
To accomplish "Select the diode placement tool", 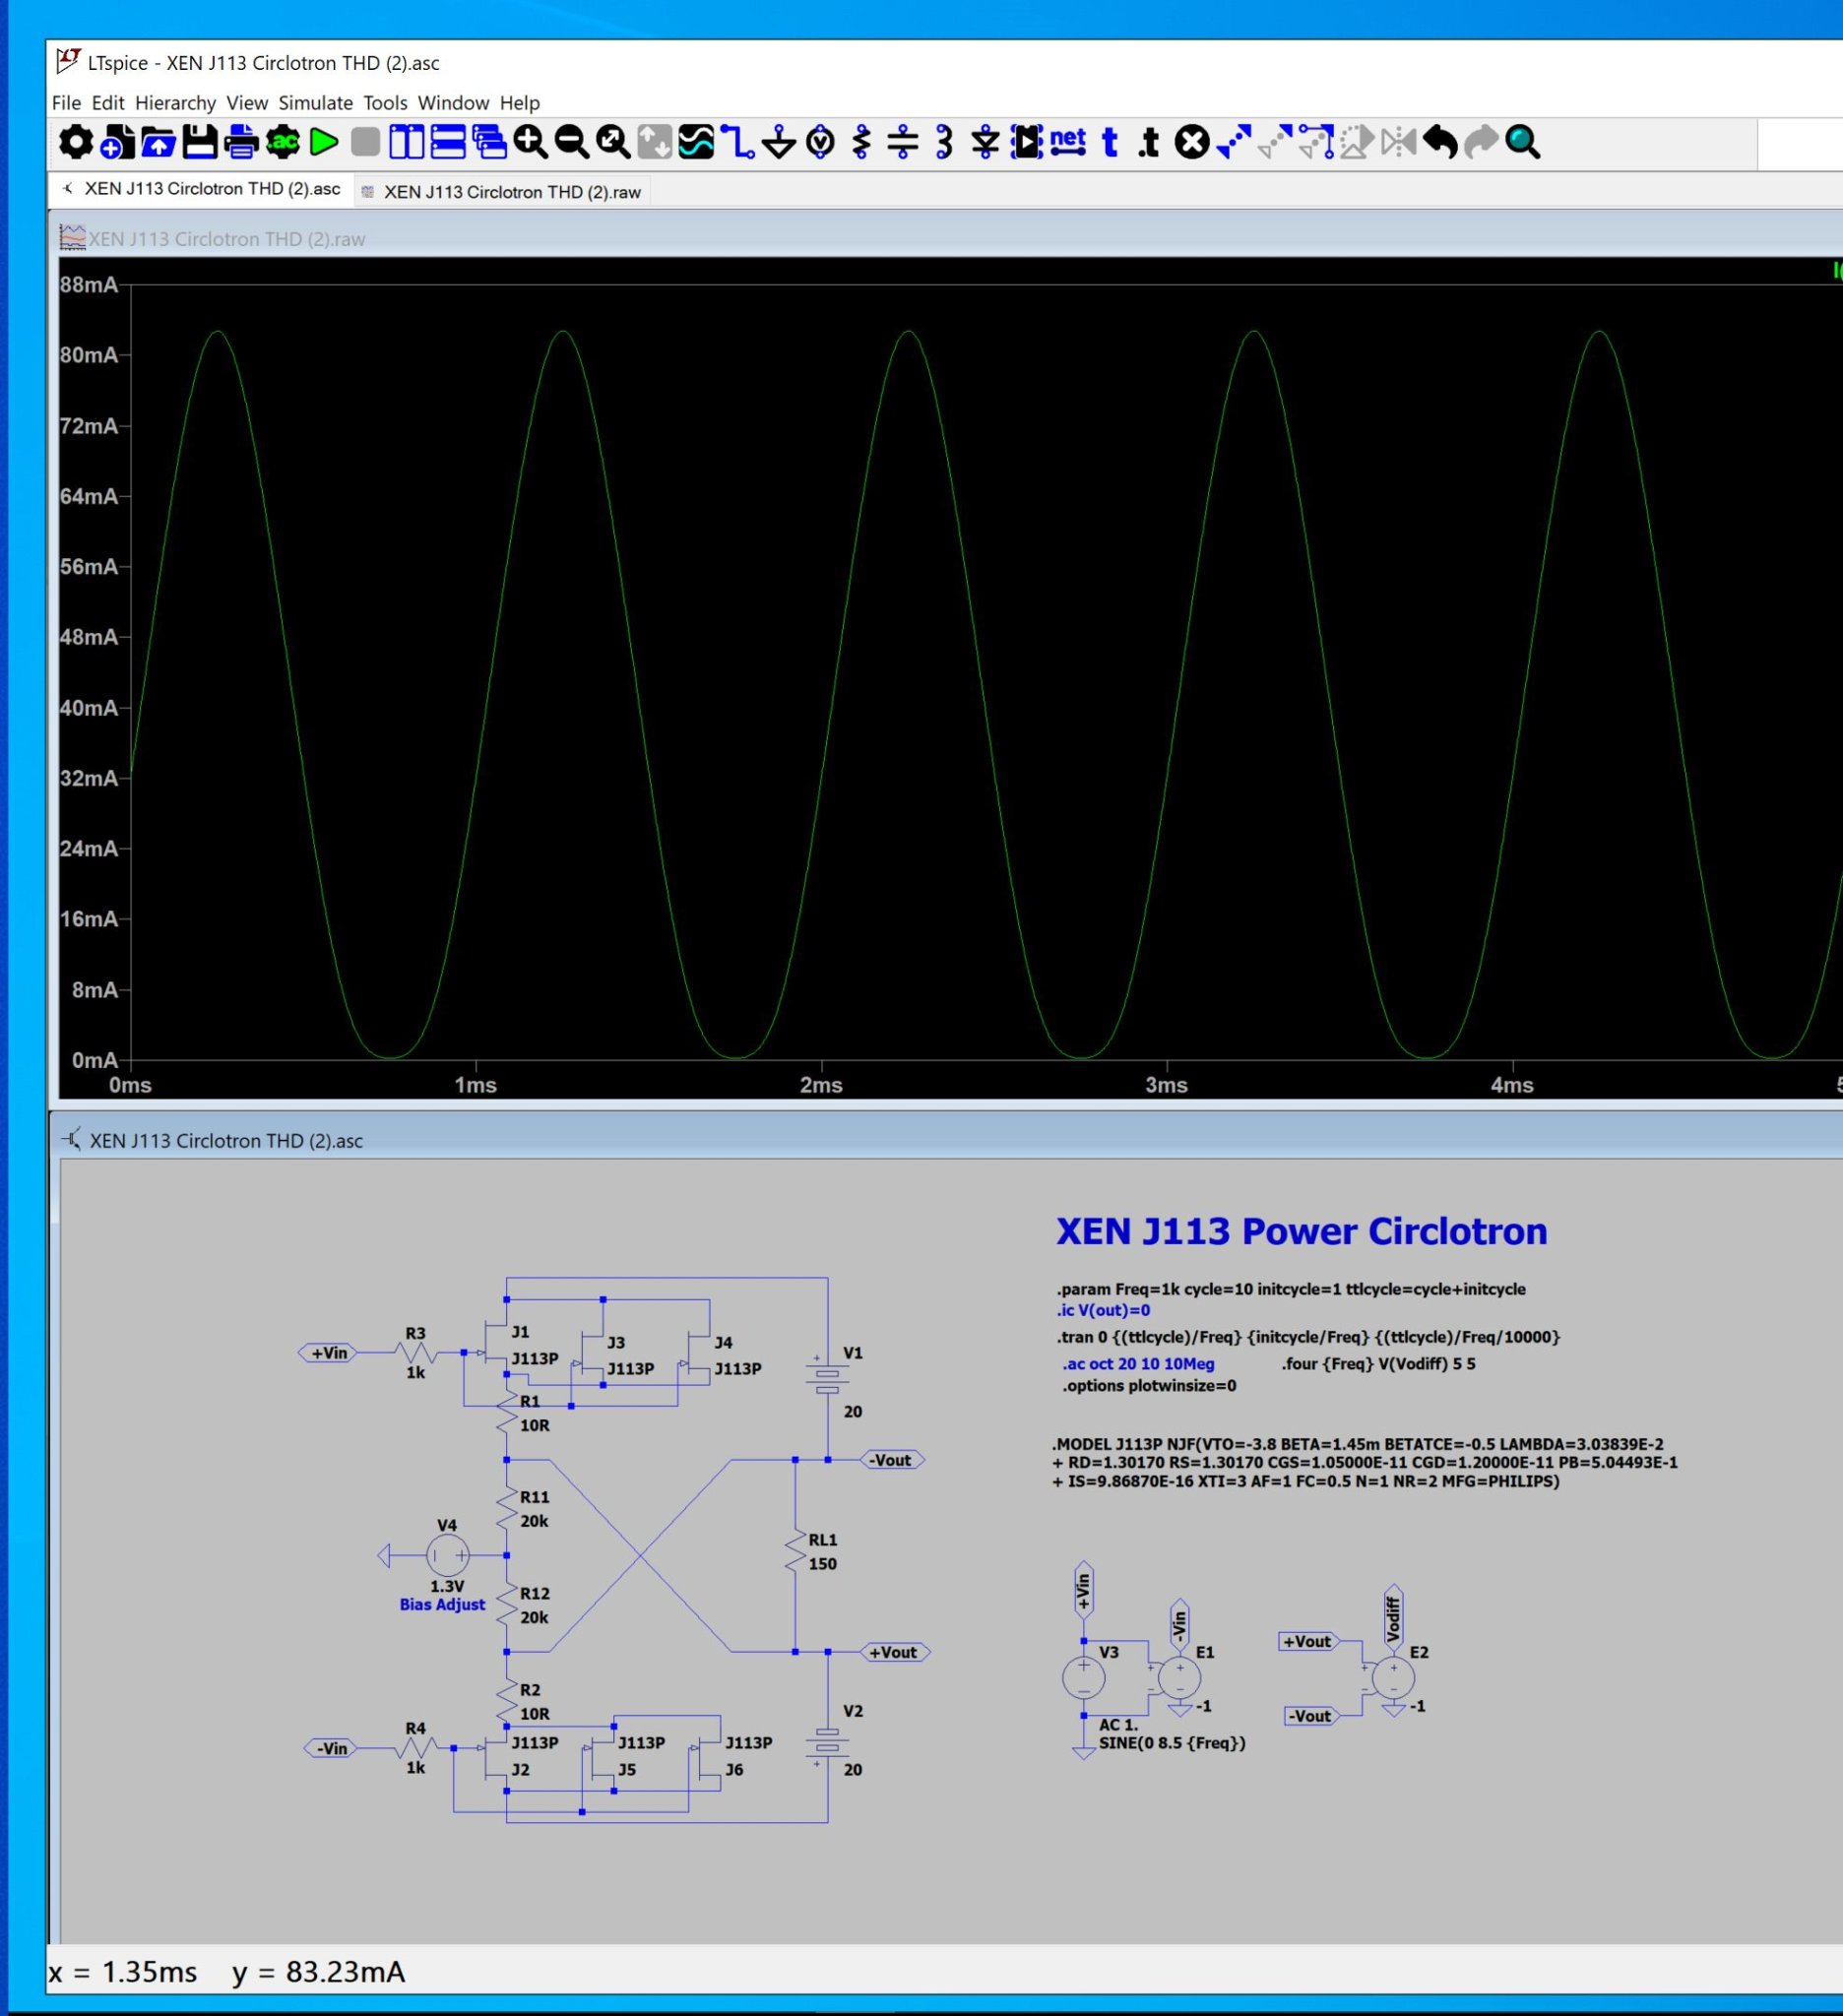I will pyautogui.click(x=985, y=143).
